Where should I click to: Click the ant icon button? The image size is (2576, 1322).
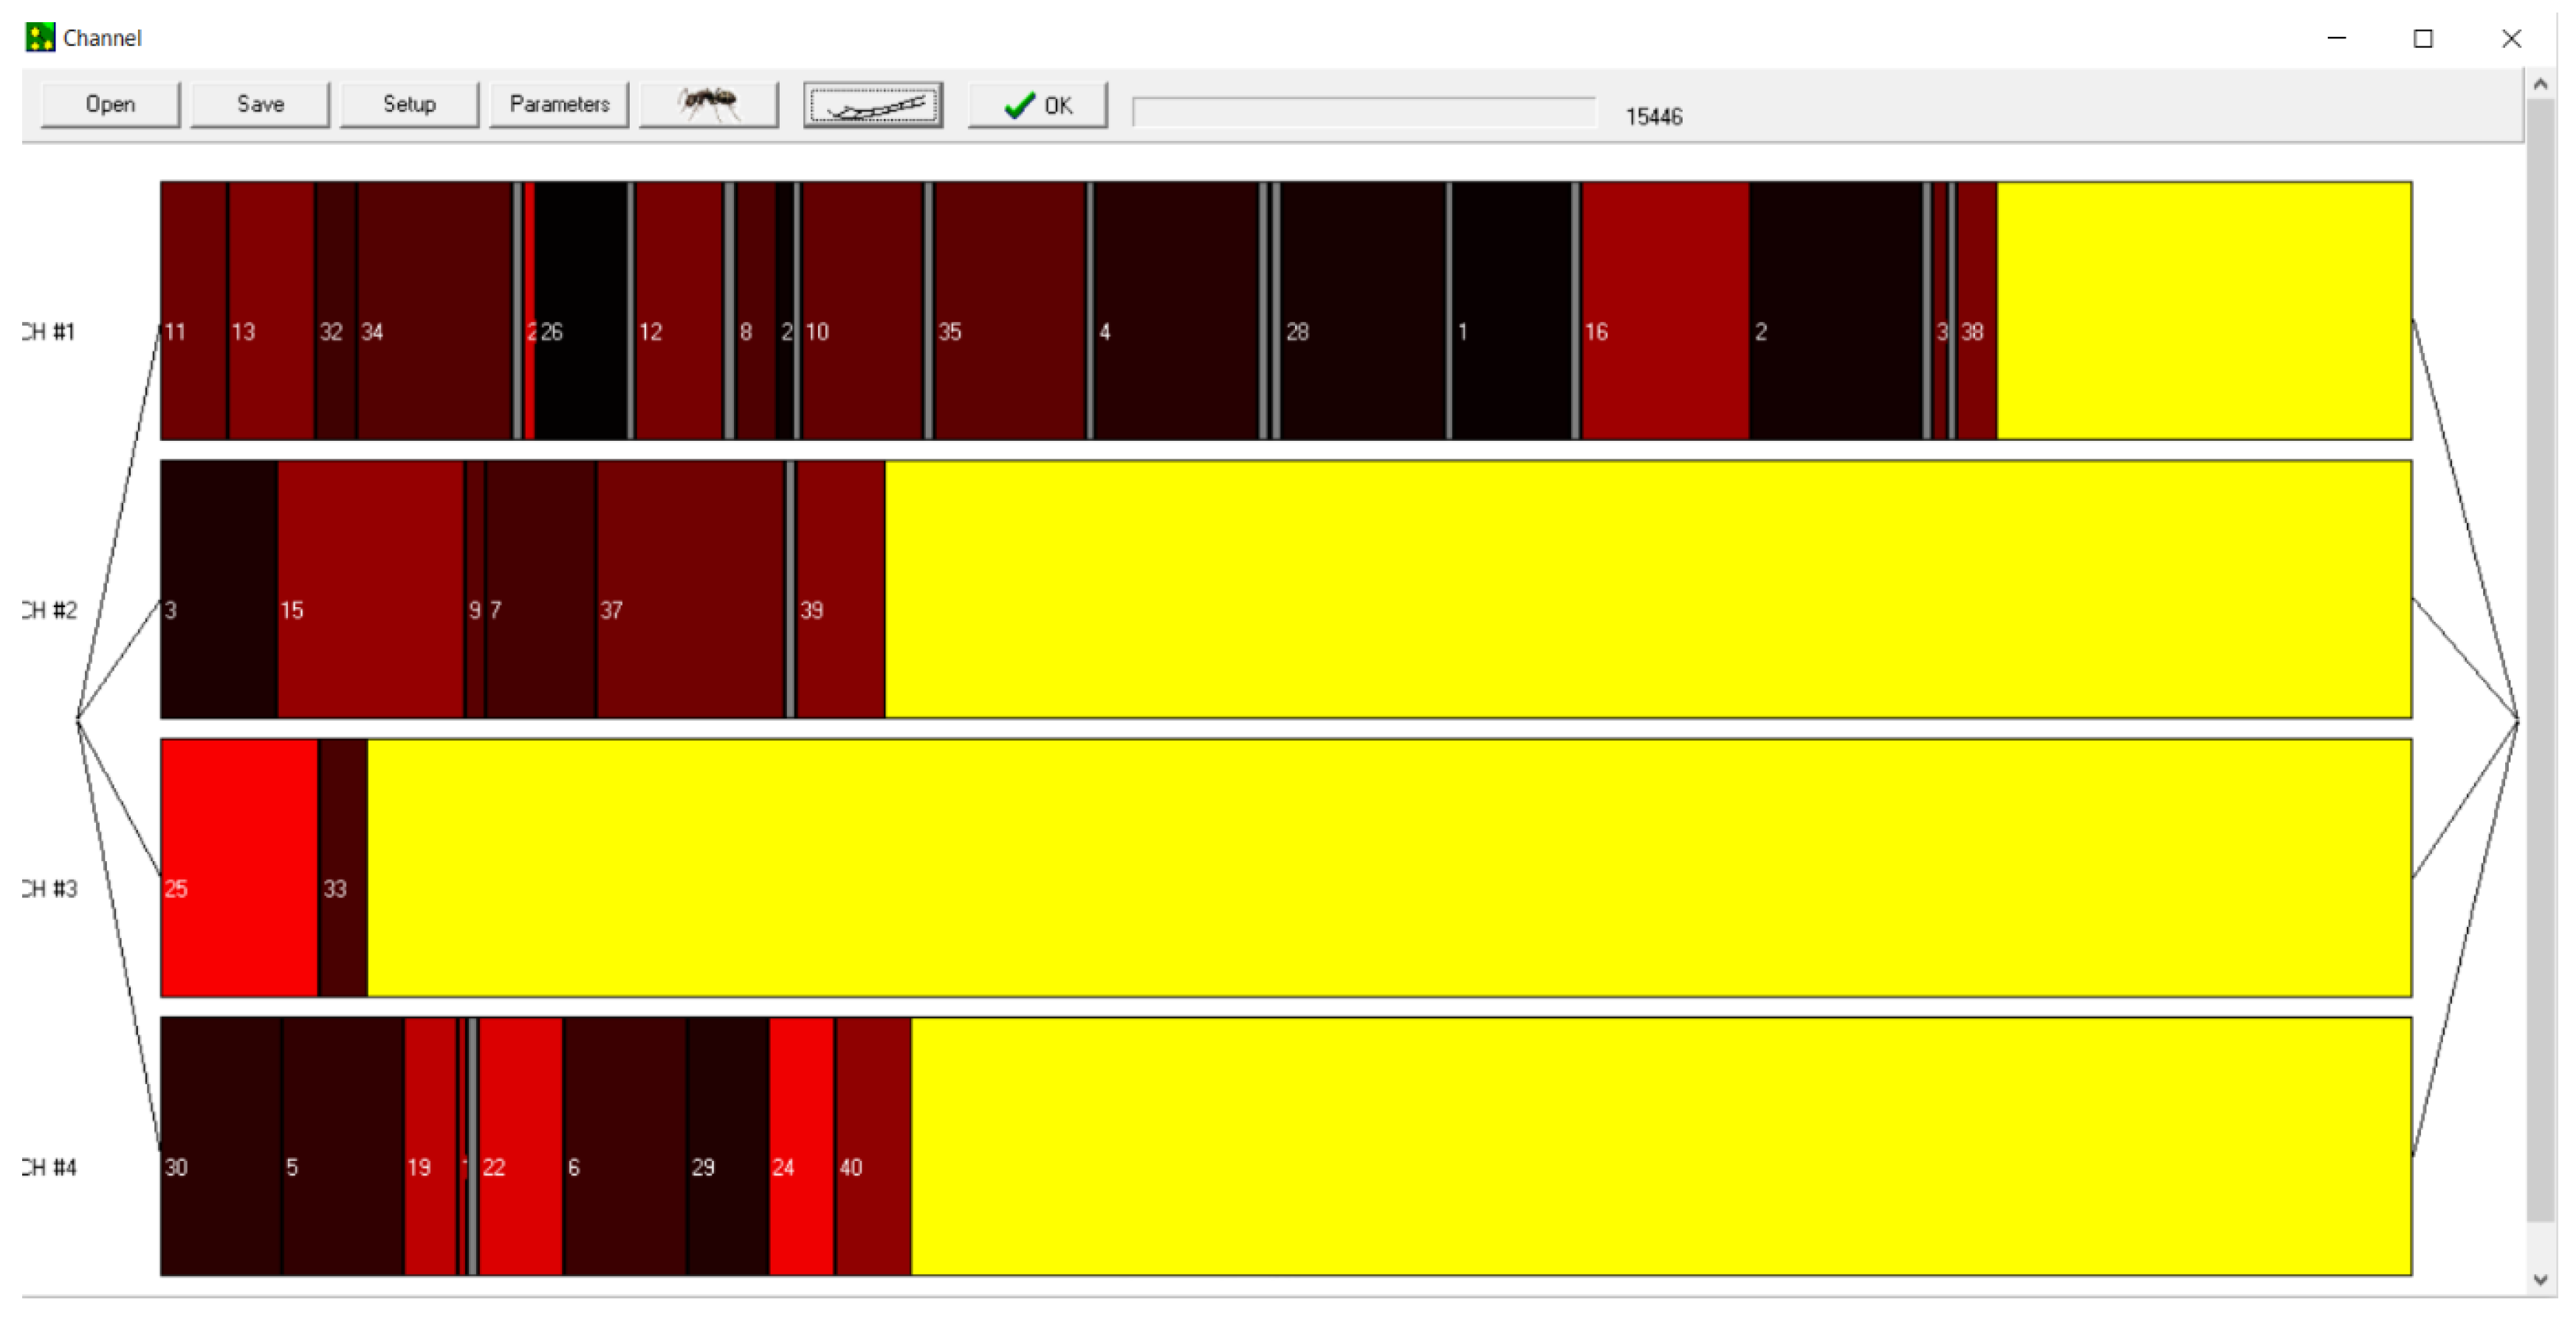click(x=708, y=104)
